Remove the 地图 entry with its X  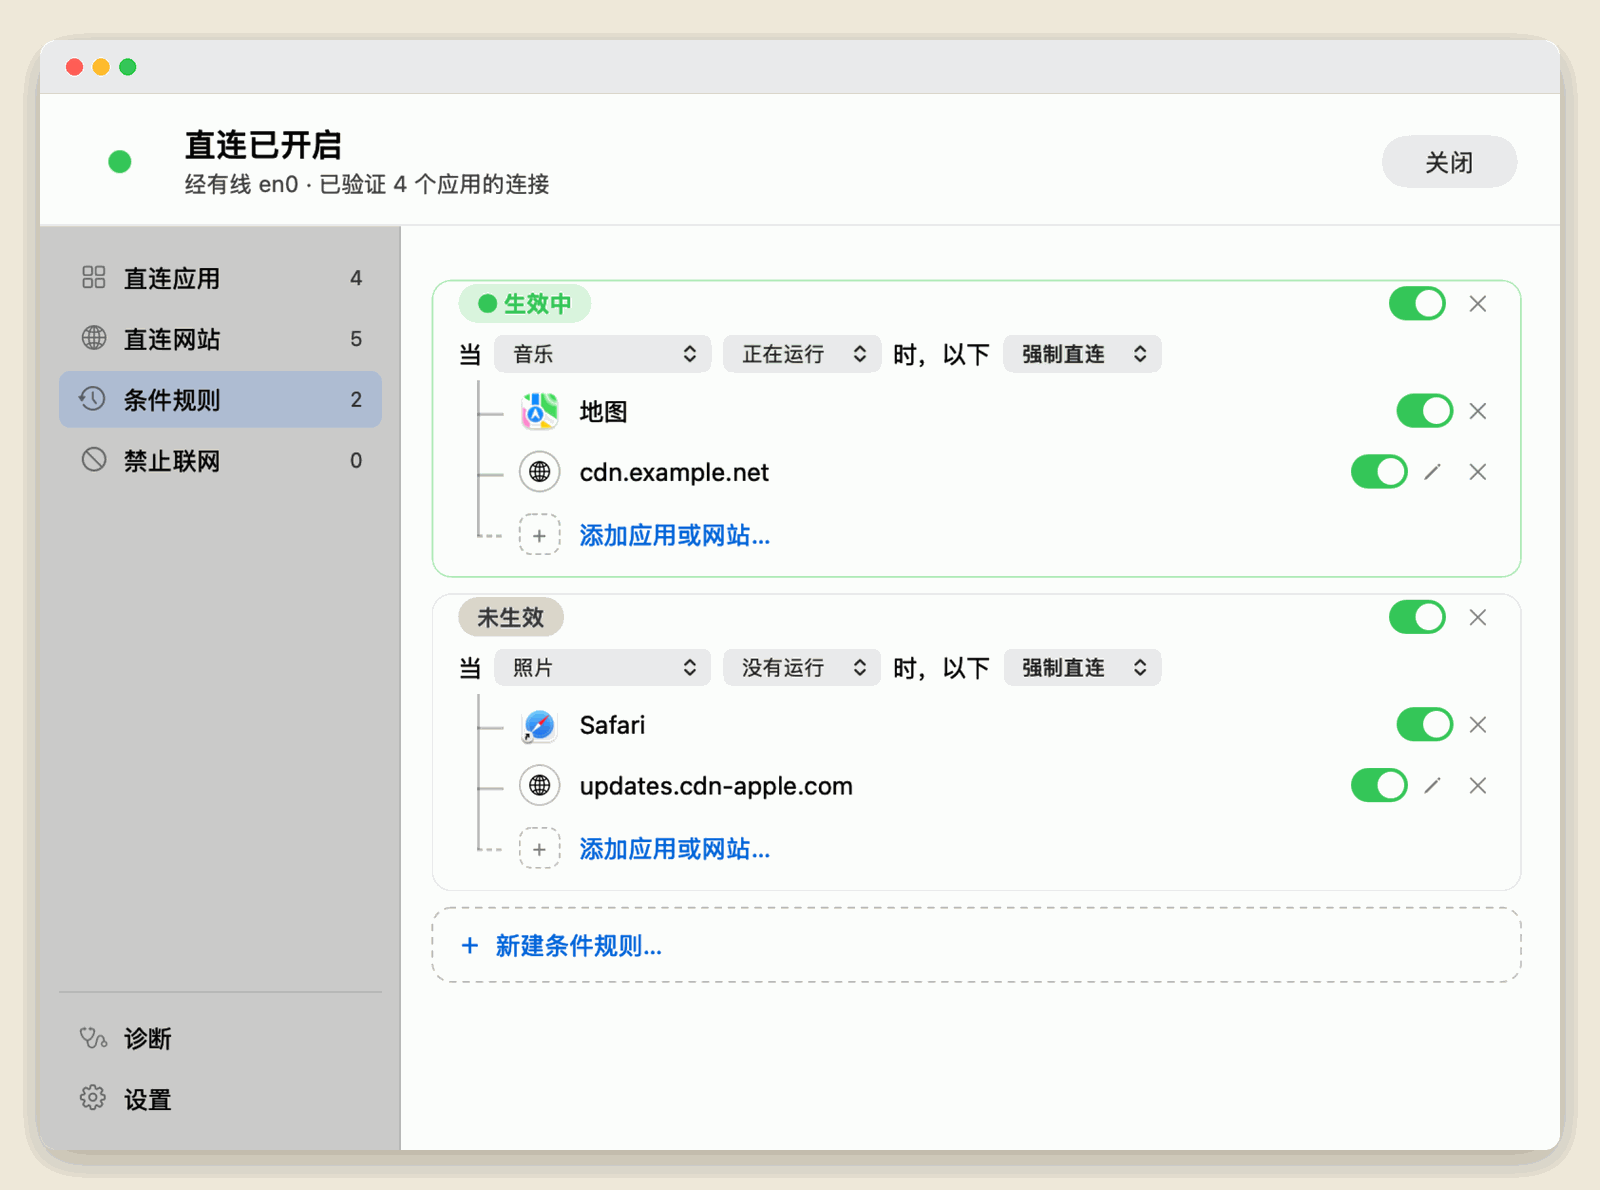click(1477, 411)
